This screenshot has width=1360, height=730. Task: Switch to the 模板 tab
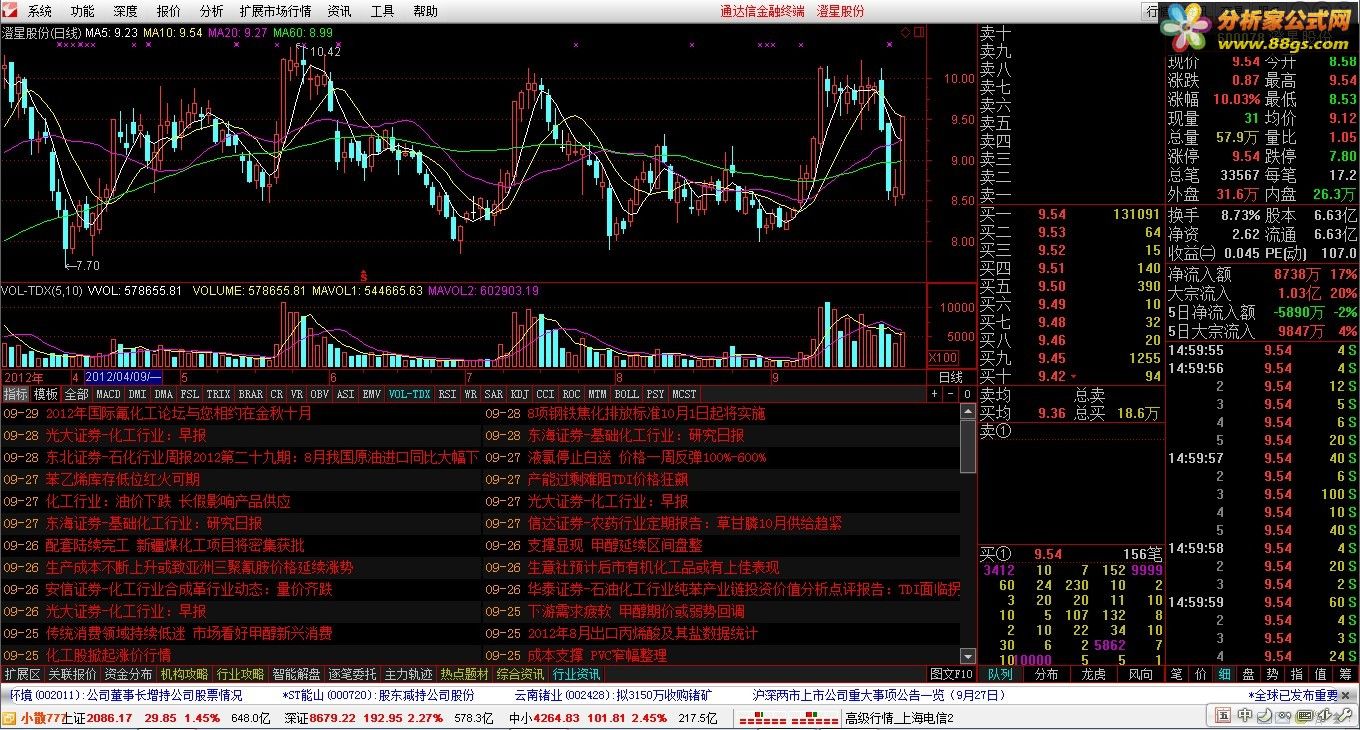pyautogui.click(x=46, y=394)
